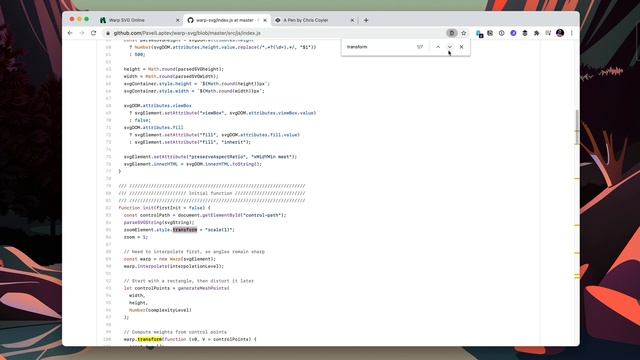The image size is (640, 360).
Task: Open the dark bucket-shaped extension icon
Action: click(525, 33)
